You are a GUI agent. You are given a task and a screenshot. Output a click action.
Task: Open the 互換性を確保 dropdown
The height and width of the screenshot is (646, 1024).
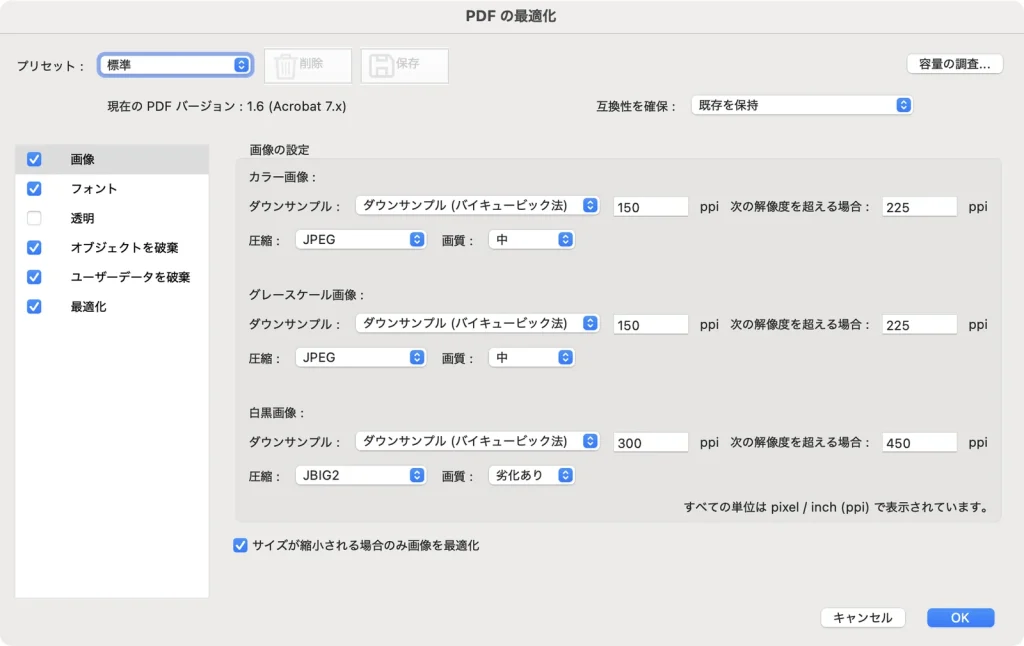coord(802,105)
